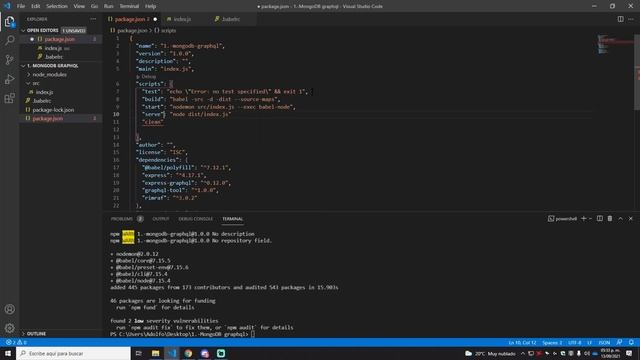Open the Go menu
The width and height of the screenshot is (640, 360).
[94, 6]
